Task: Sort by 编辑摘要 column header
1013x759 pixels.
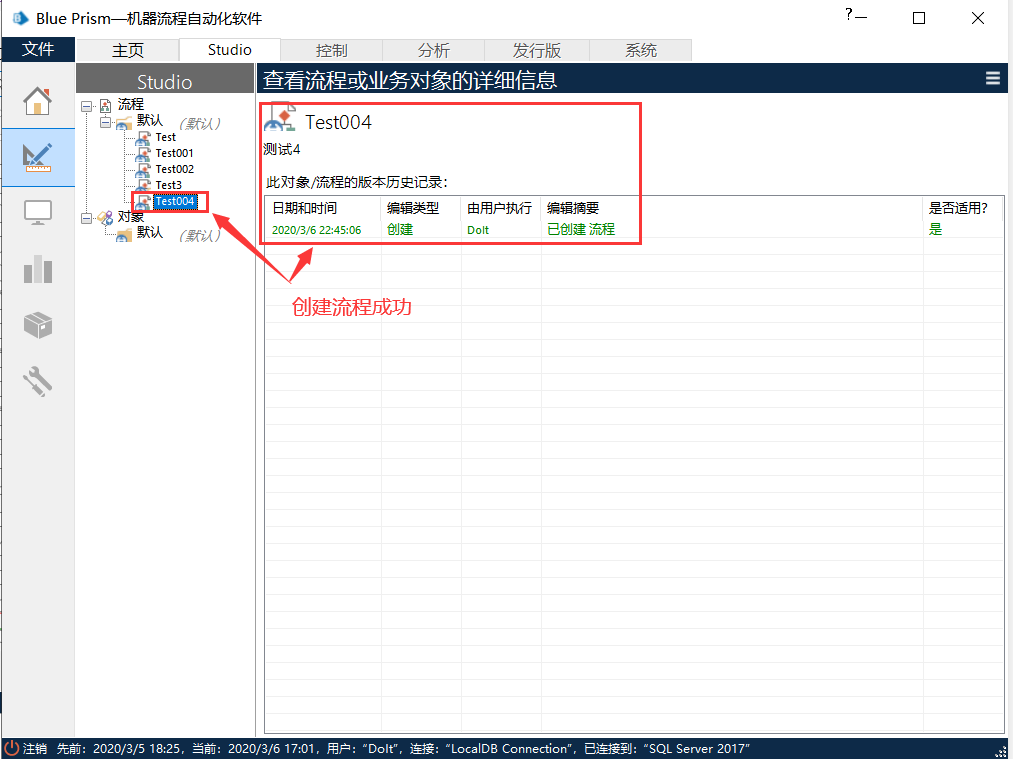Action: [x=731, y=208]
